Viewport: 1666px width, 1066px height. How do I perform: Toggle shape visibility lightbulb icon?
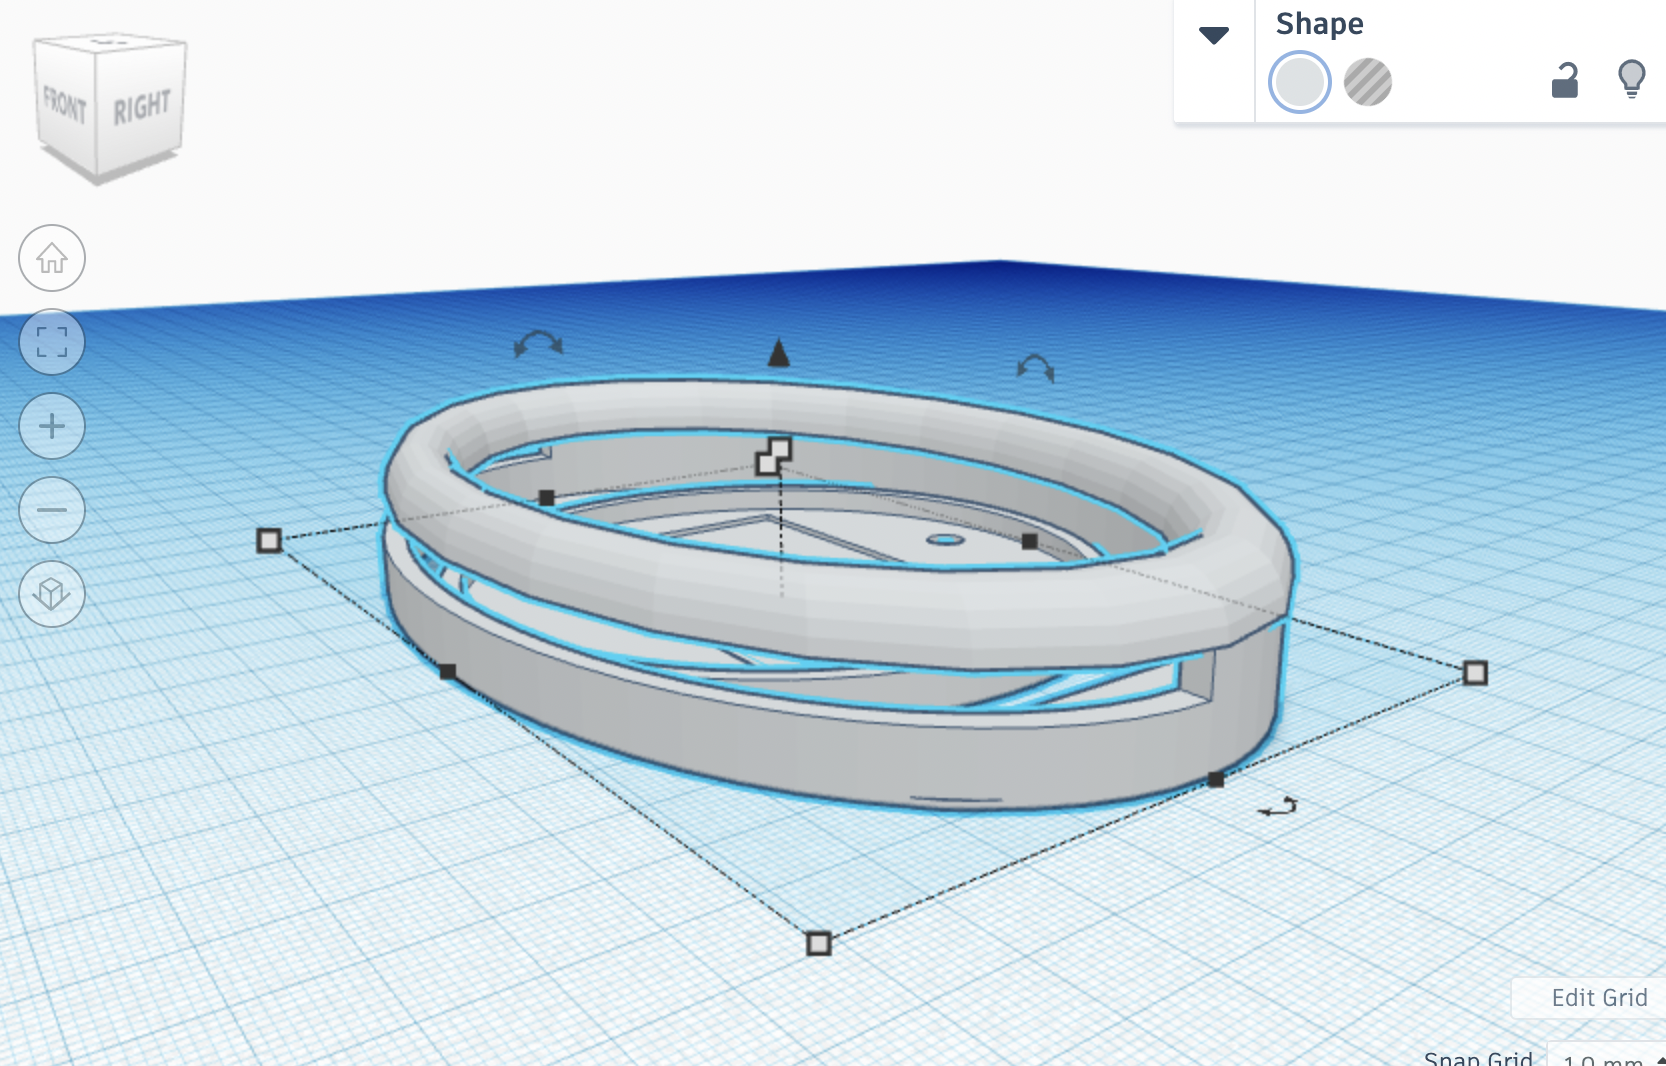pyautogui.click(x=1632, y=78)
